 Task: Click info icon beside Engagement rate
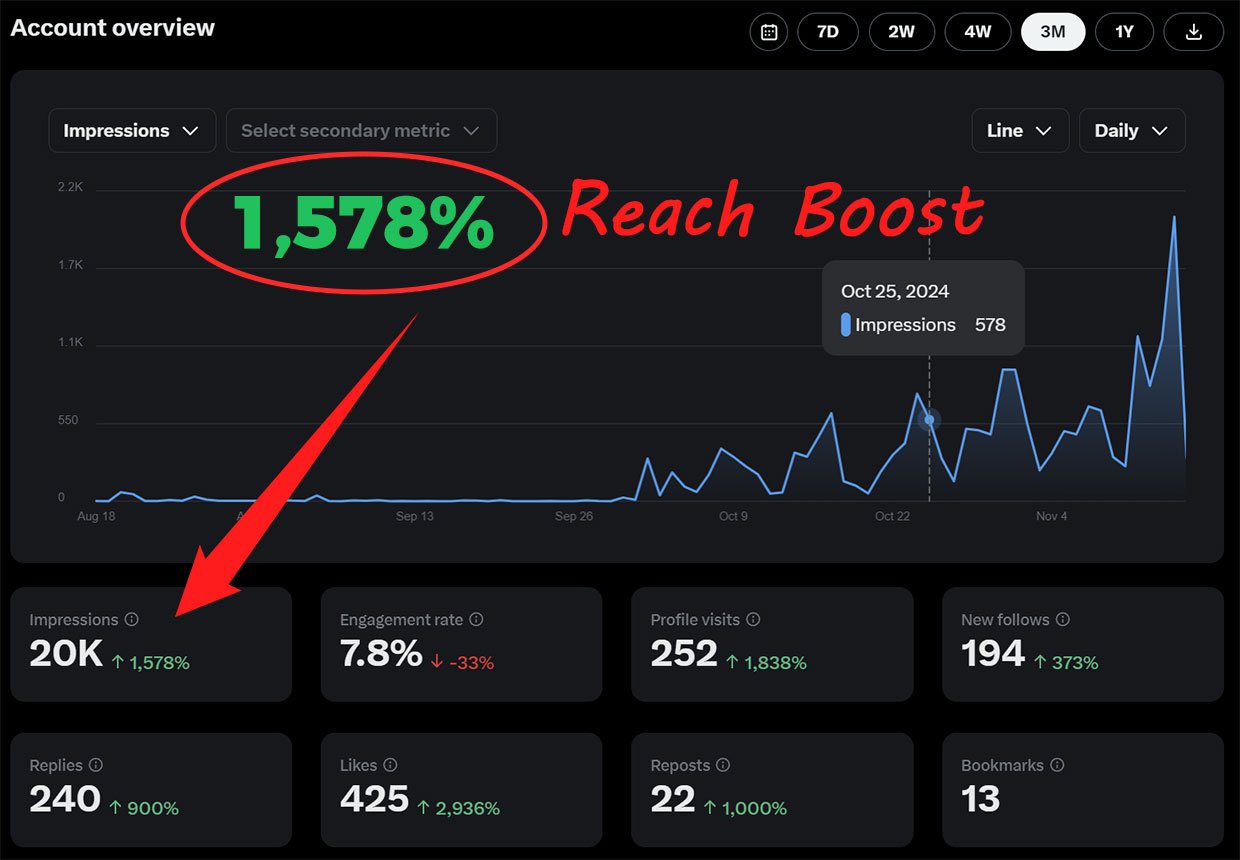click(477, 620)
